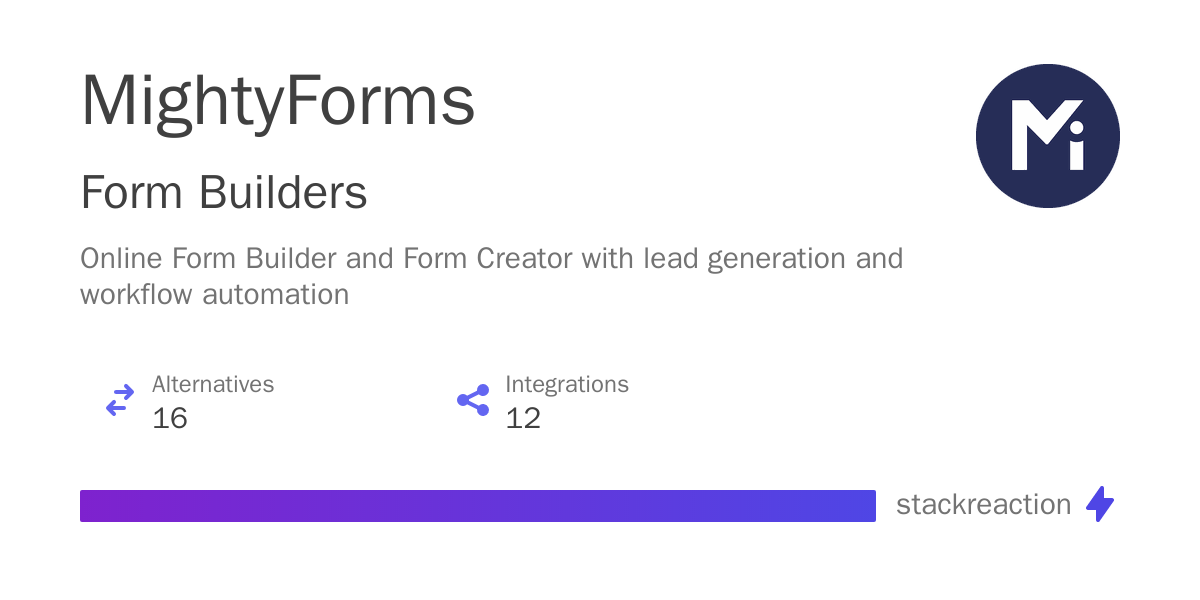
Task: Click the alternatives count 16
Action: tap(170, 418)
